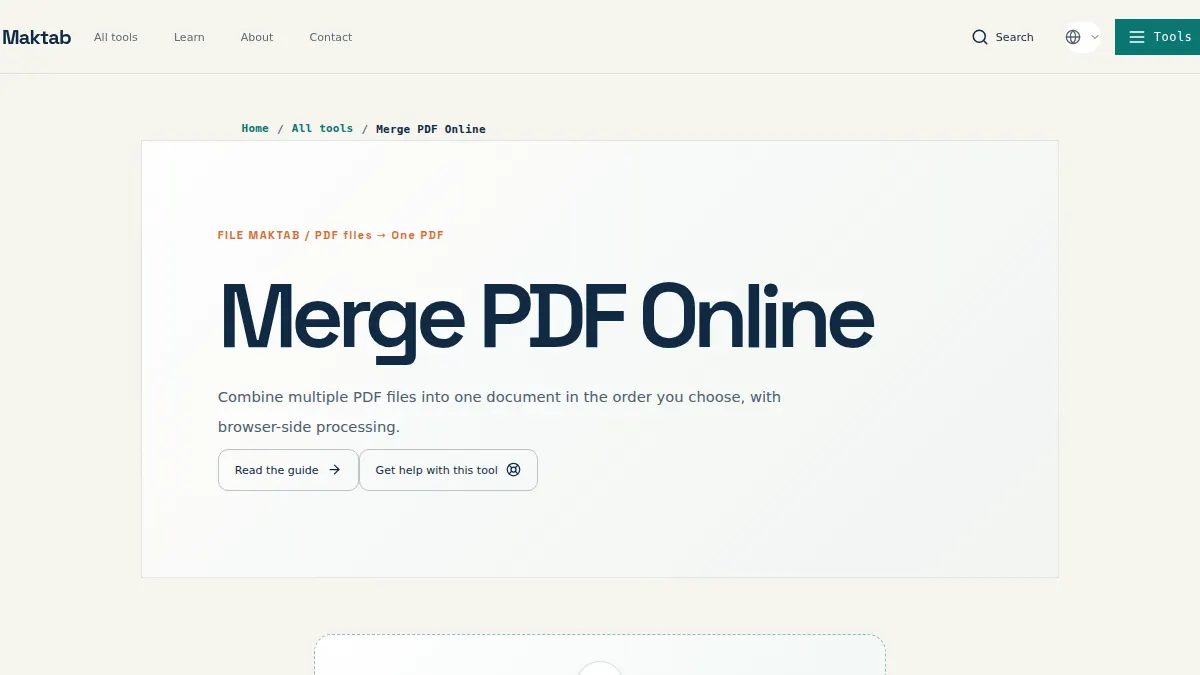Screen dimensions: 1200x675
Task: Expand the language chevron dropdown
Action: coord(1094,37)
